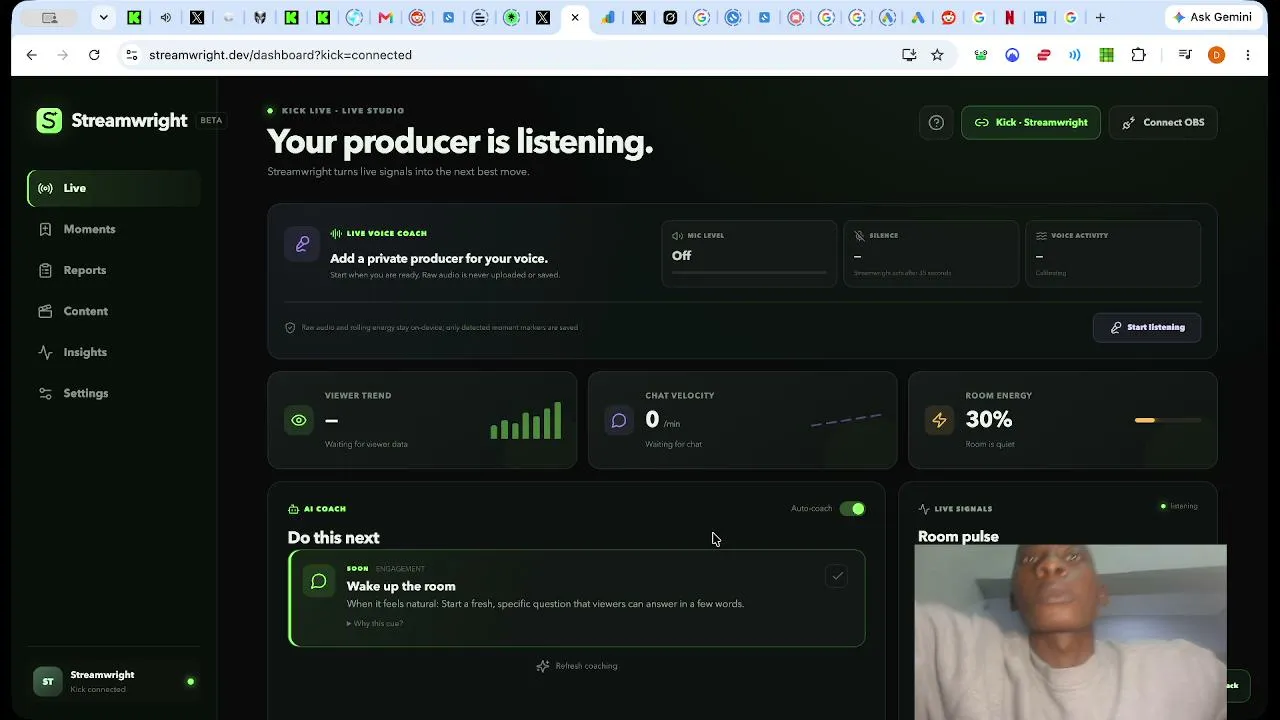This screenshot has width=1280, height=720.
Task: Click the '30%' room energy value
Action: (x=989, y=420)
